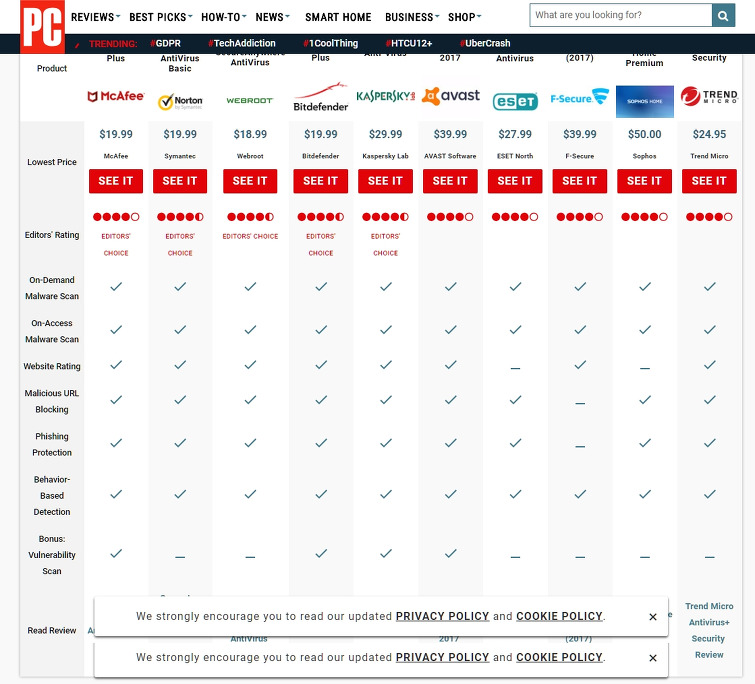The image size is (755, 684).
Task: Open the Smart Home section
Action: coord(338,17)
